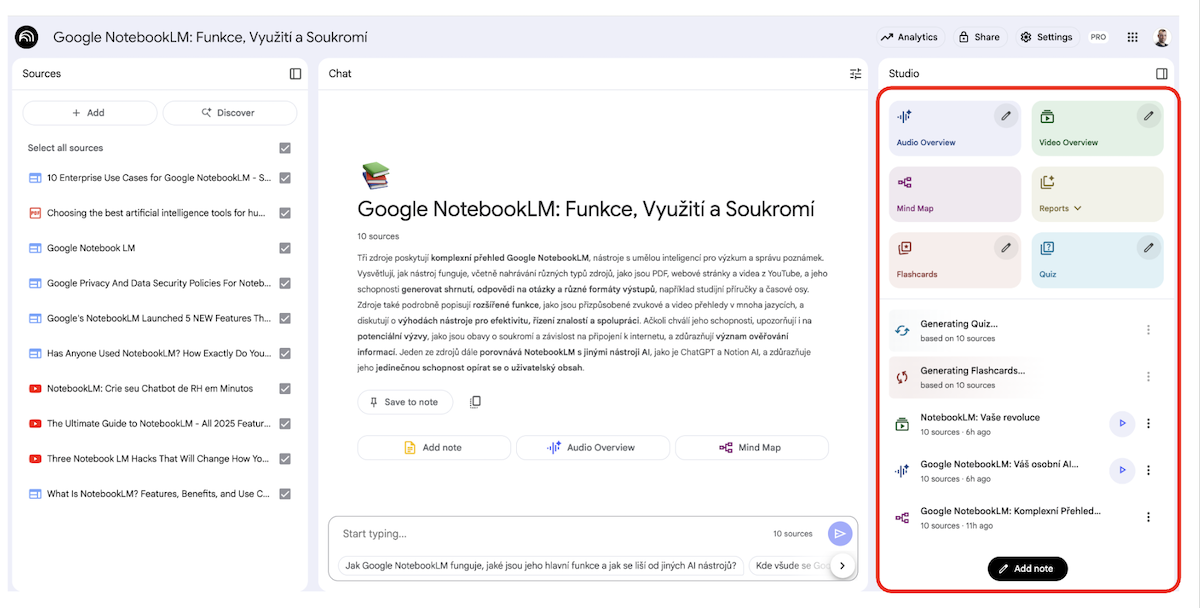The width and height of the screenshot is (1200, 608).
Task: Open chat configuration sliders icon
Action: tap(855, 74)
